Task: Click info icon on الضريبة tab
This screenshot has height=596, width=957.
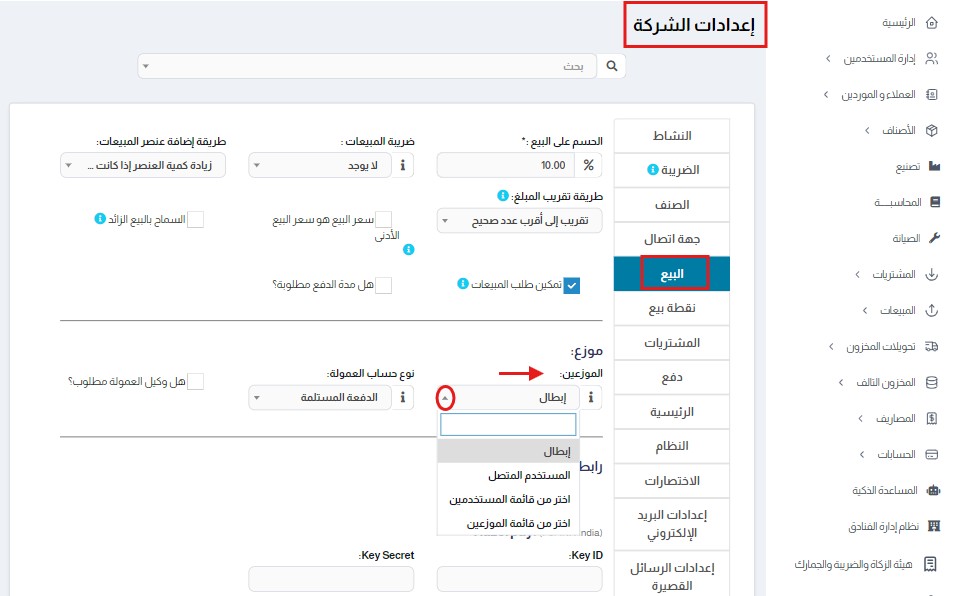Action: (x=652, y=170)
